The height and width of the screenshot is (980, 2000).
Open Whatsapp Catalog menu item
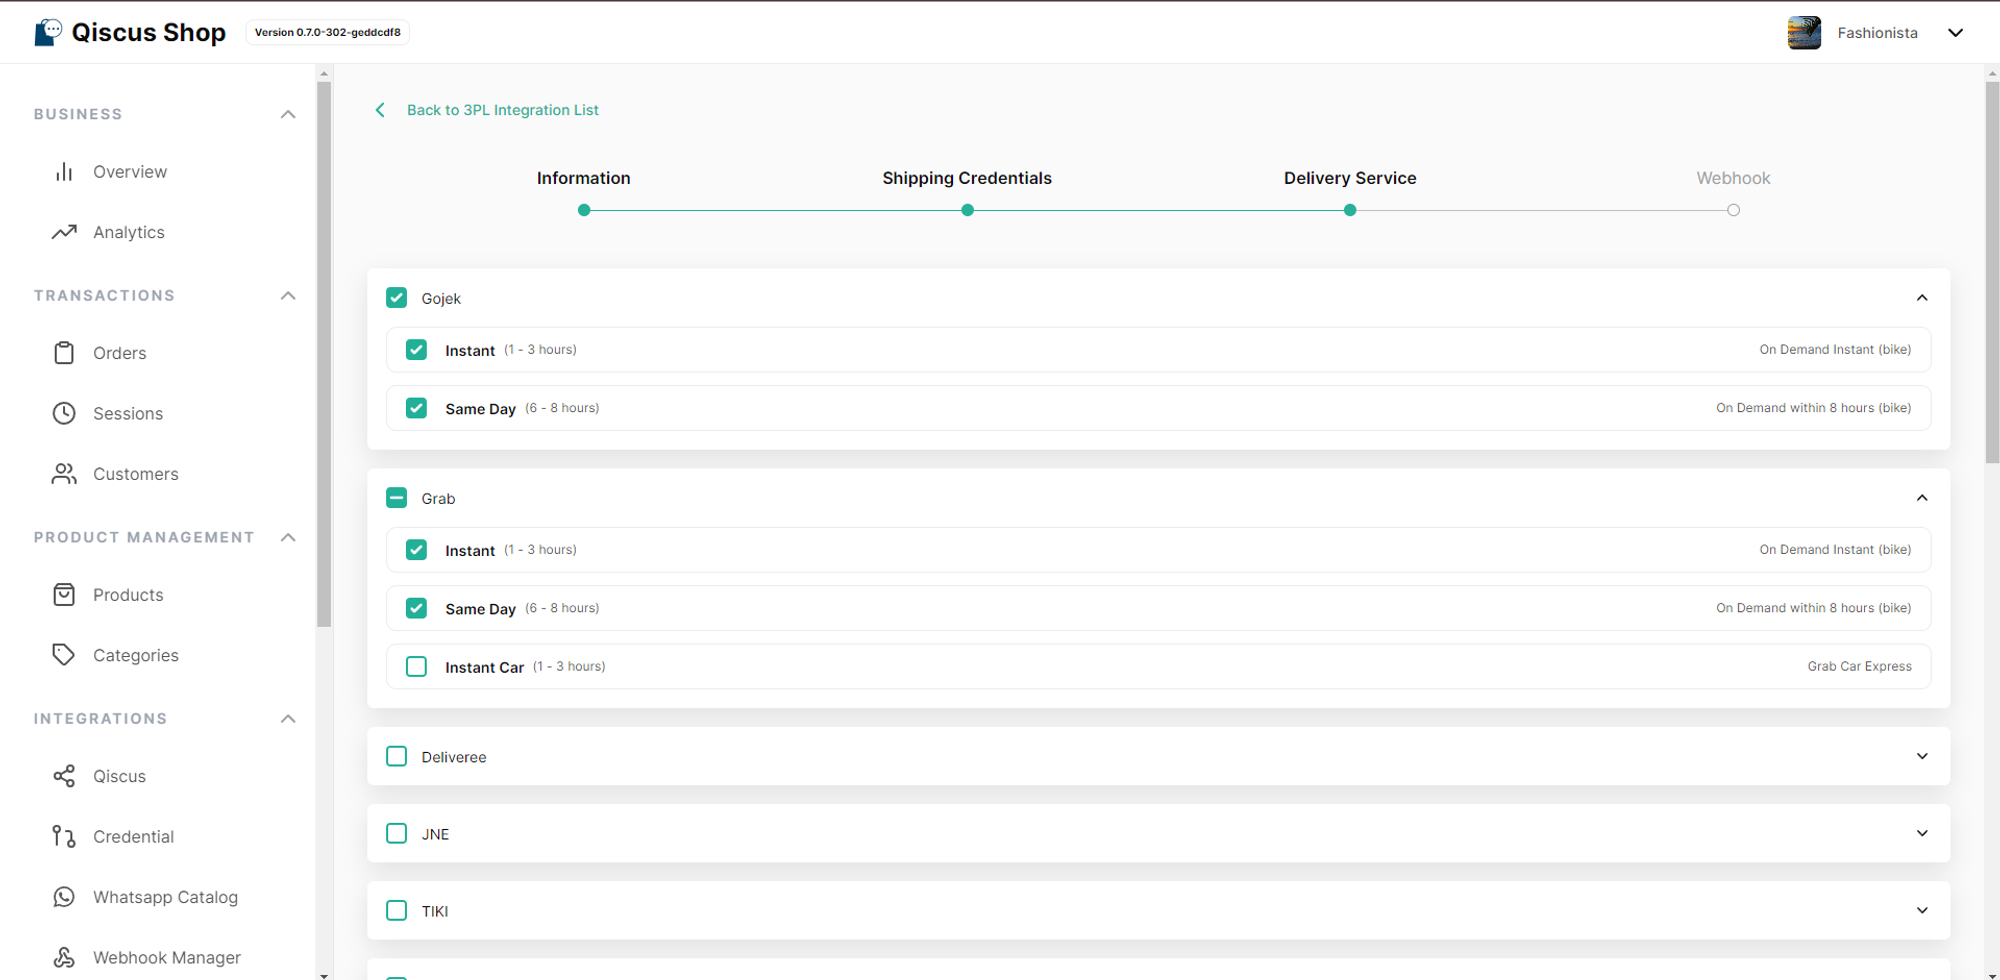tap(166, 897)
